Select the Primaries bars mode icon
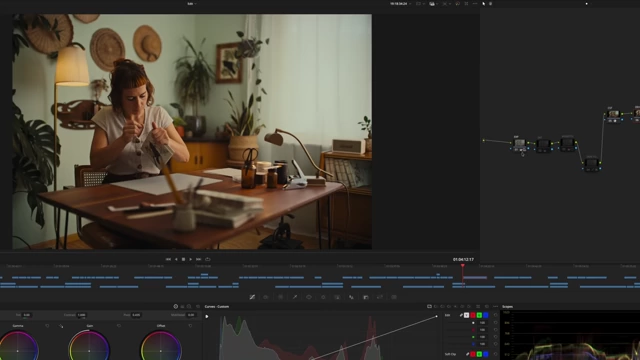640x360 pixels. [x=182, y=307]
